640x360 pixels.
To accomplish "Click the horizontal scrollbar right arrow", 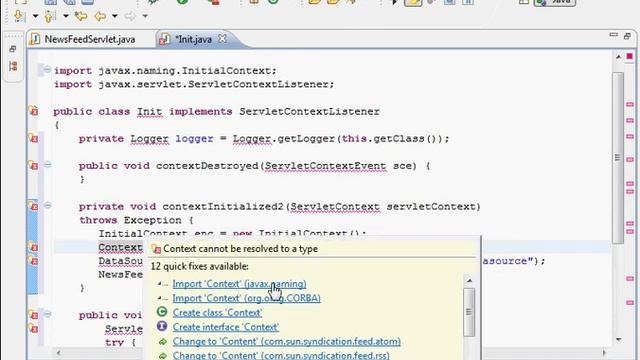I will pos(604,353).
